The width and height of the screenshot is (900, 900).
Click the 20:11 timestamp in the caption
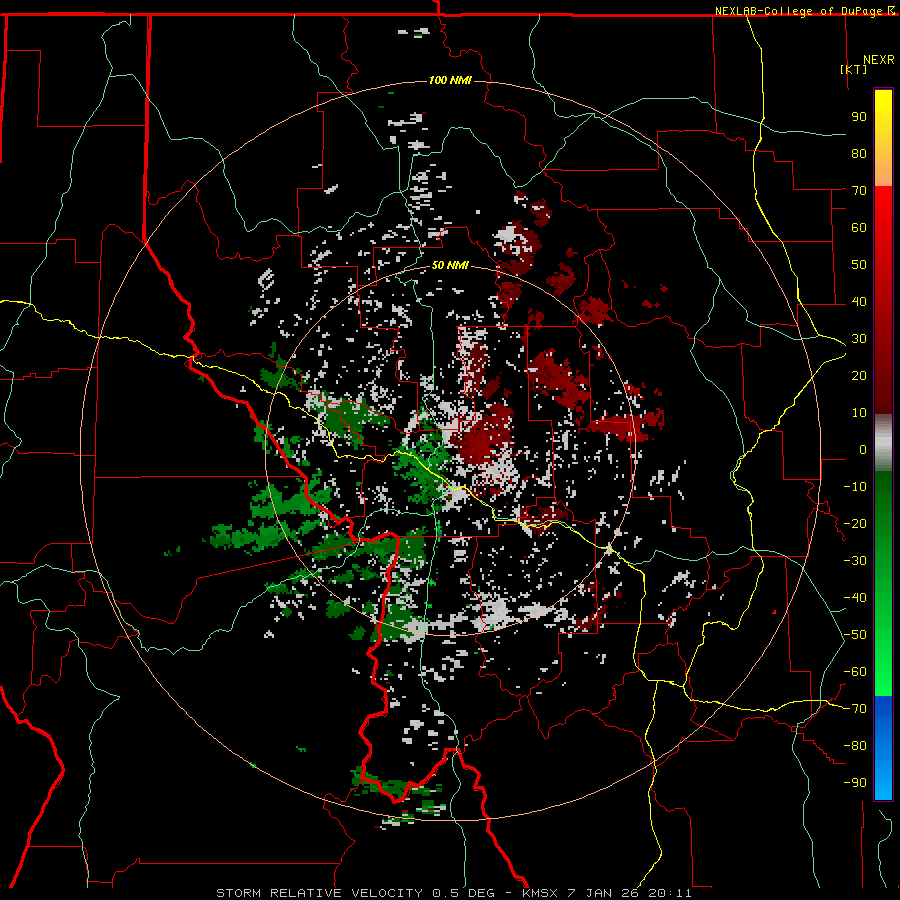click(x=670, y=893)
